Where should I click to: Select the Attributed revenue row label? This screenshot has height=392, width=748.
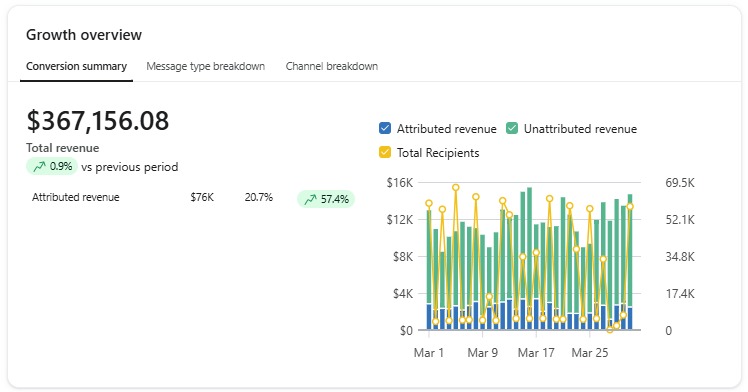pos(75,197)
